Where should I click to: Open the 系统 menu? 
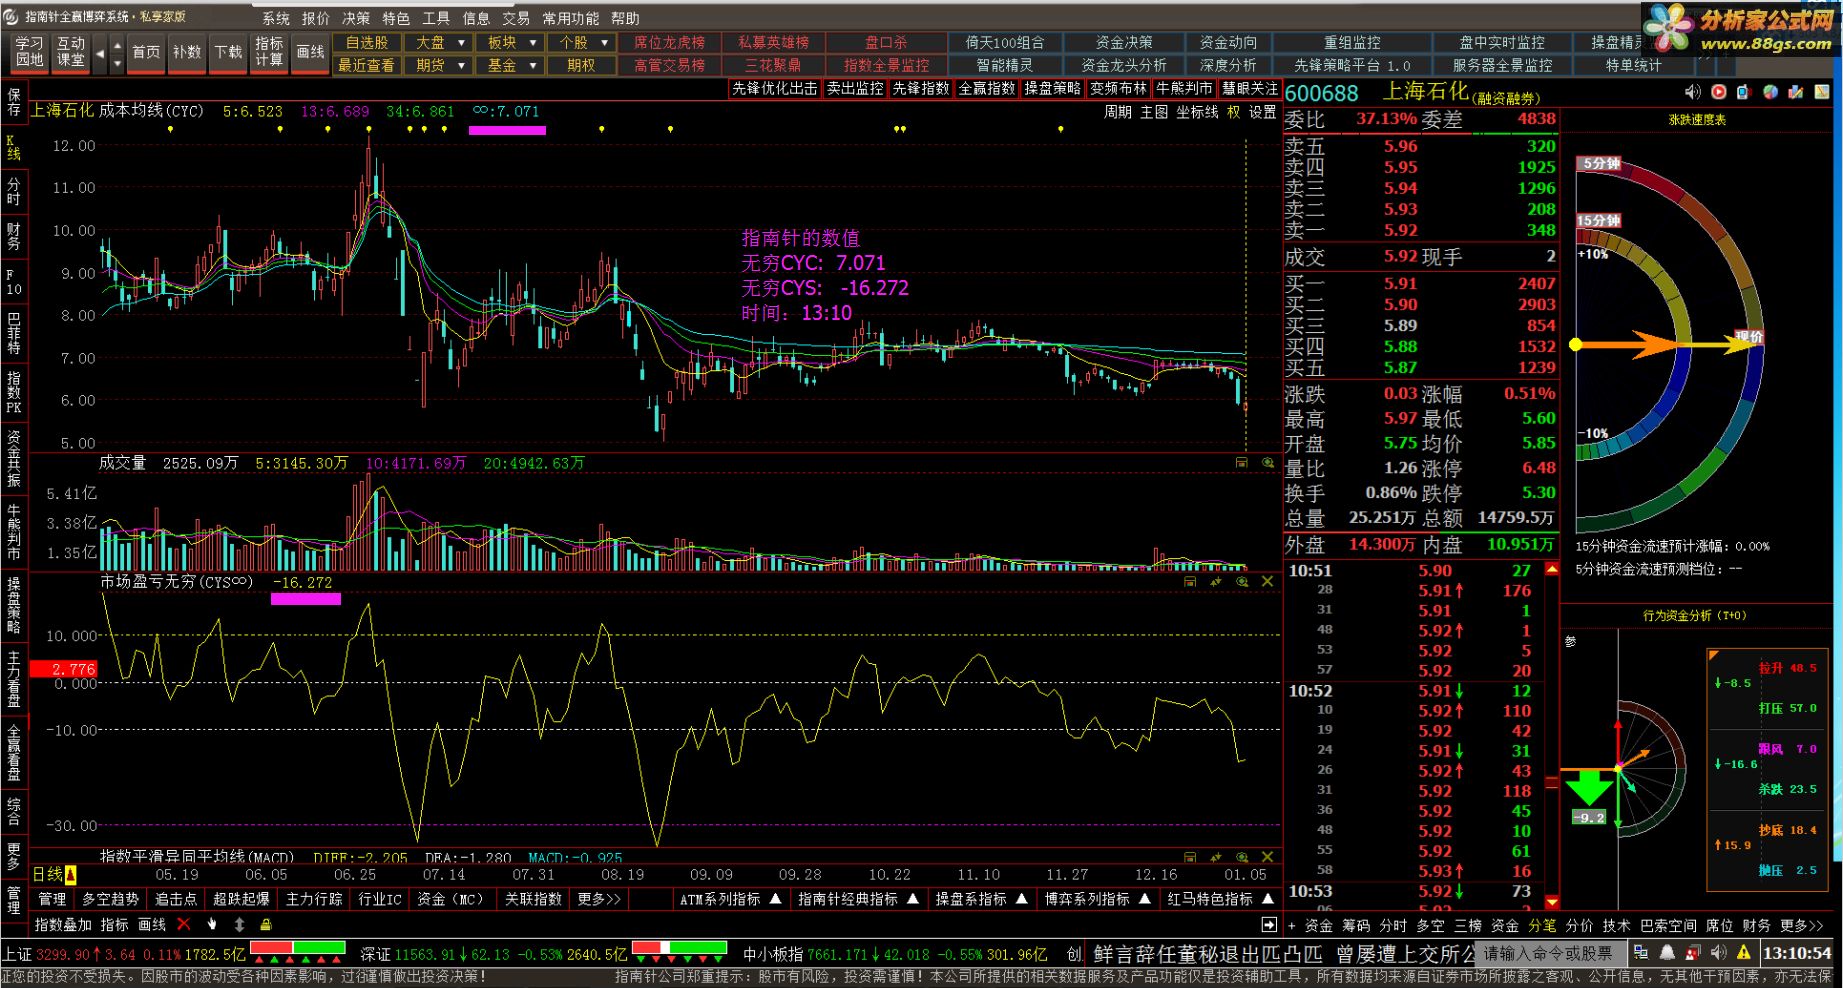(x=276, y=18)
